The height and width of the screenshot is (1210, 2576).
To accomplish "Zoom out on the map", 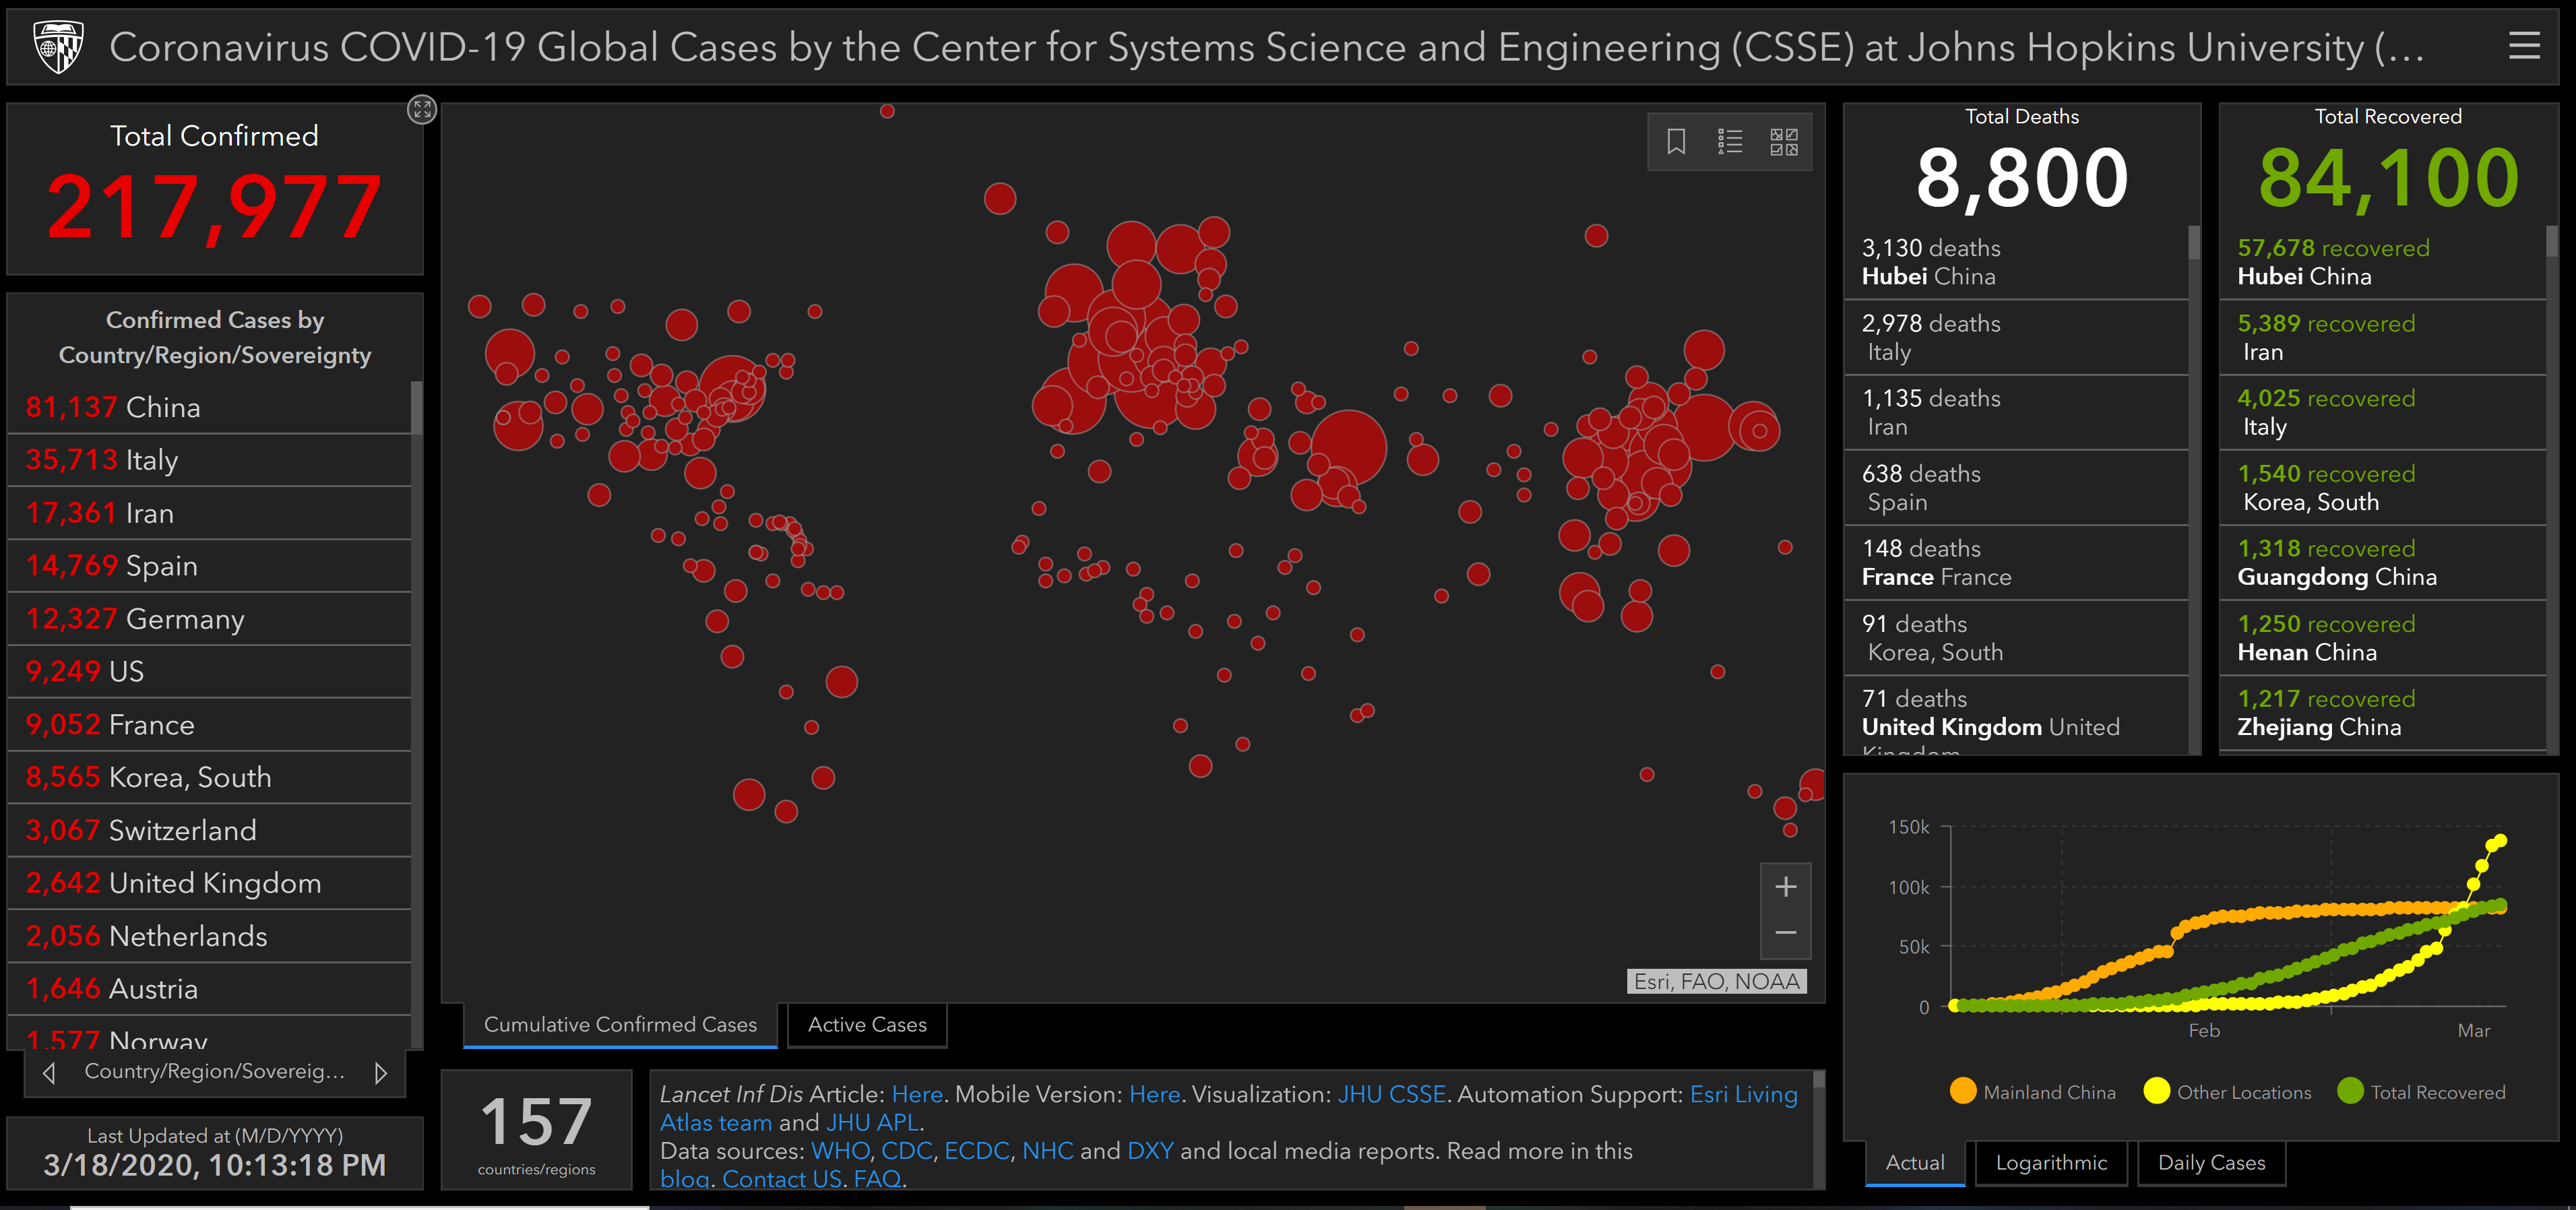I will coord(1785,933).
